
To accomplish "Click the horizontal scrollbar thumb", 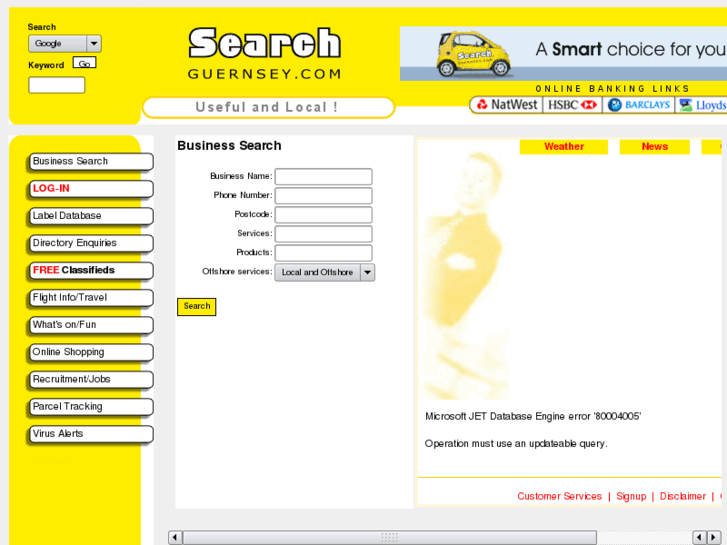I will 389,538.
